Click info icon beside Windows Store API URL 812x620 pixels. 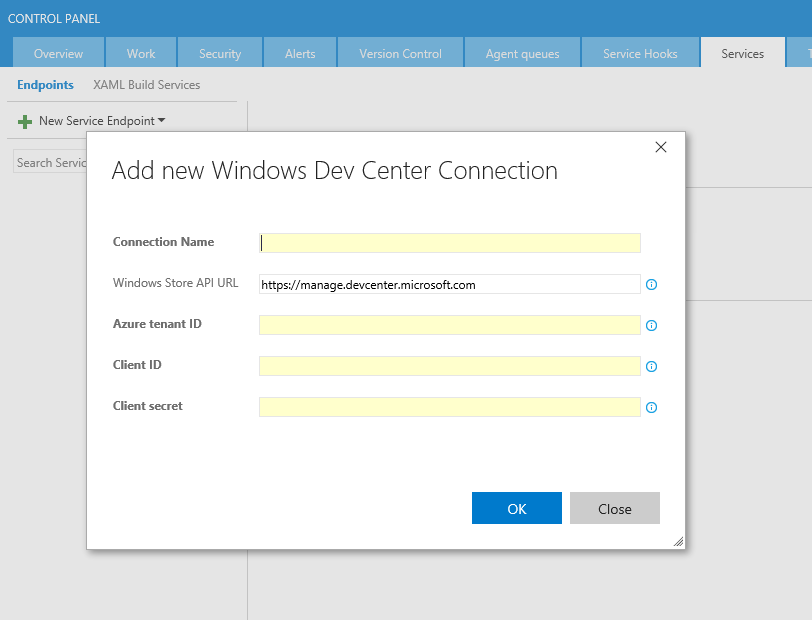tap(651, 284)
